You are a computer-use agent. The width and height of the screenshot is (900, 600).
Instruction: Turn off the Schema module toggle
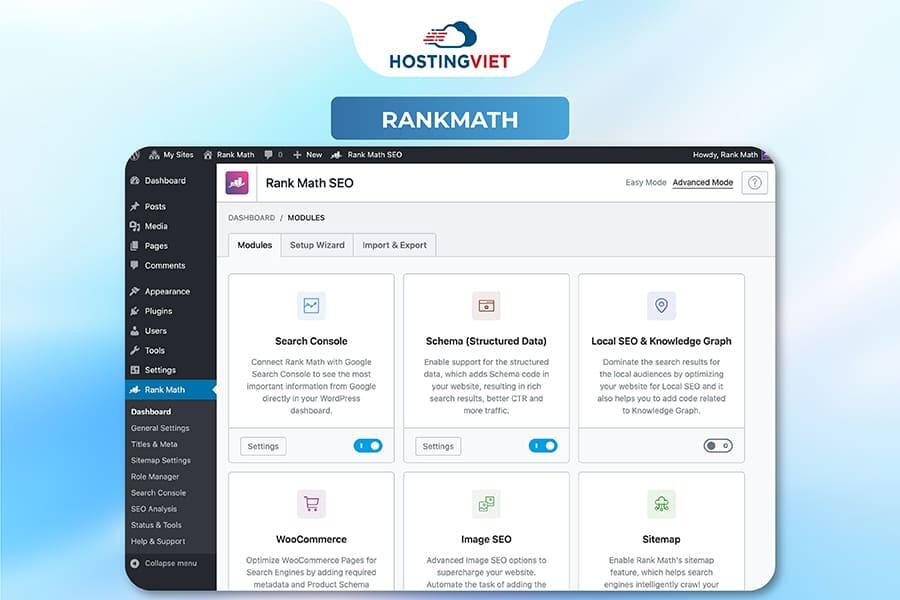(x=542, y=446)
